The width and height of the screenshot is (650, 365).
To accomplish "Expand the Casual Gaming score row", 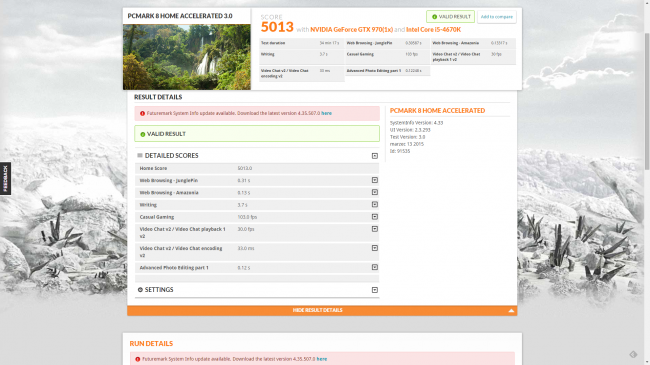I will click(375, 217).
